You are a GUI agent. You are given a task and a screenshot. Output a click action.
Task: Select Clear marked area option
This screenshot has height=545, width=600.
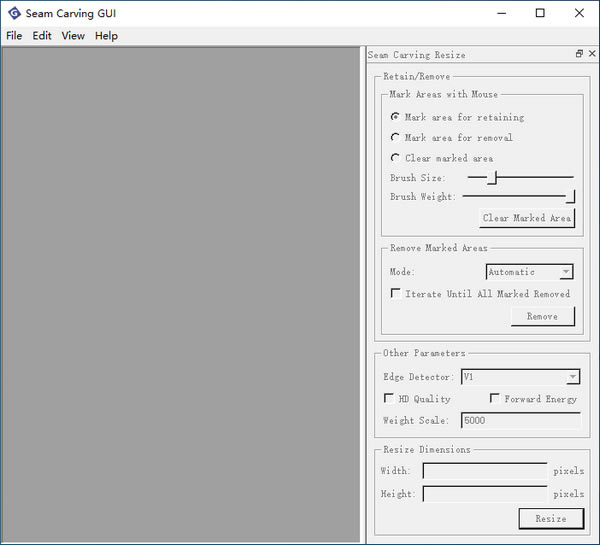[x=442, y=158]
